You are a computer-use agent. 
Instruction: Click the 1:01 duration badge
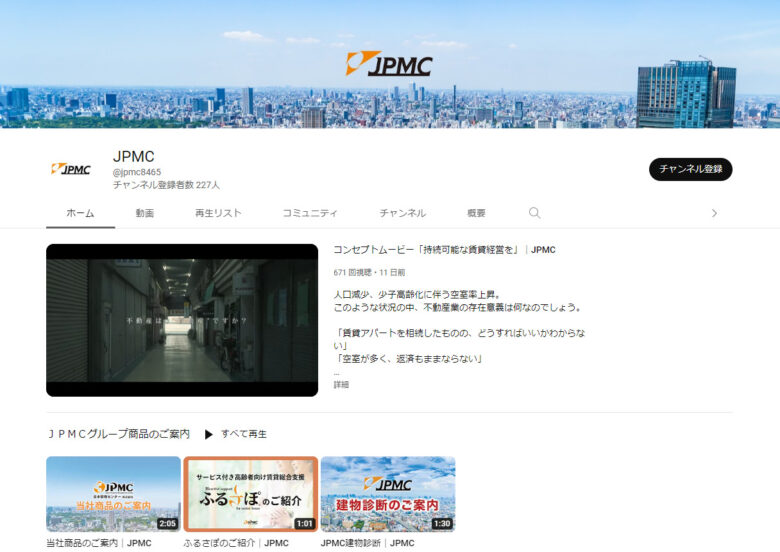[304, 523]
